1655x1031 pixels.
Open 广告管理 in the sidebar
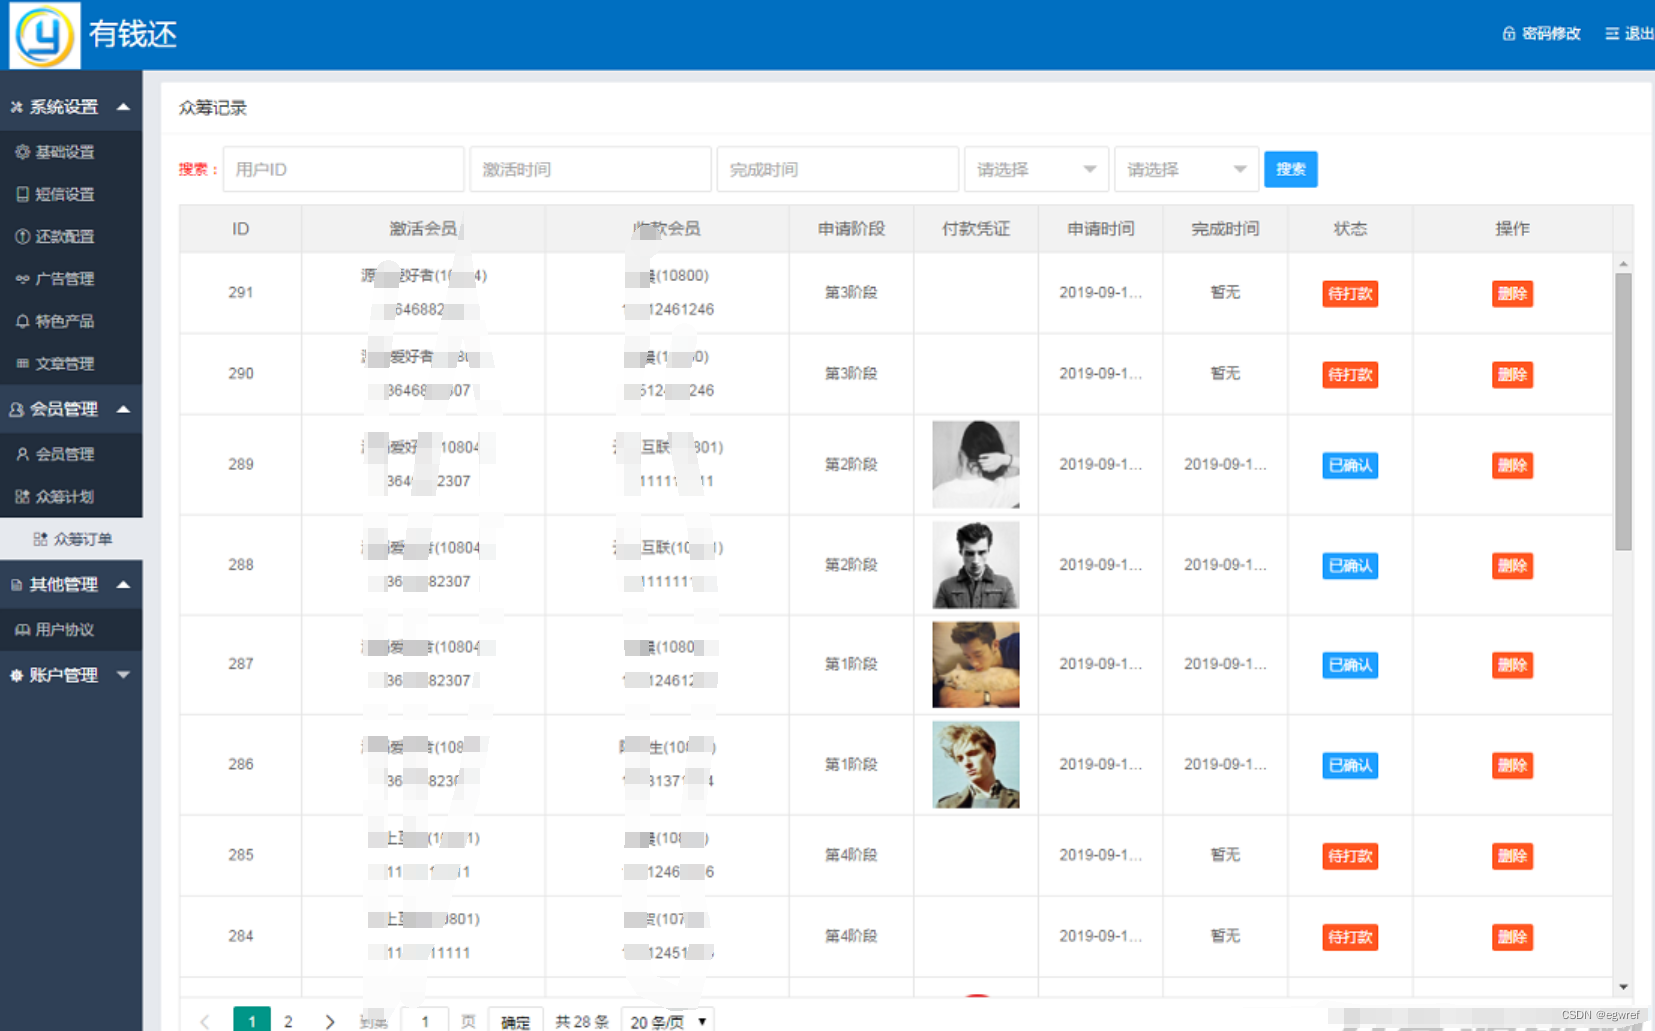[65, 279]
